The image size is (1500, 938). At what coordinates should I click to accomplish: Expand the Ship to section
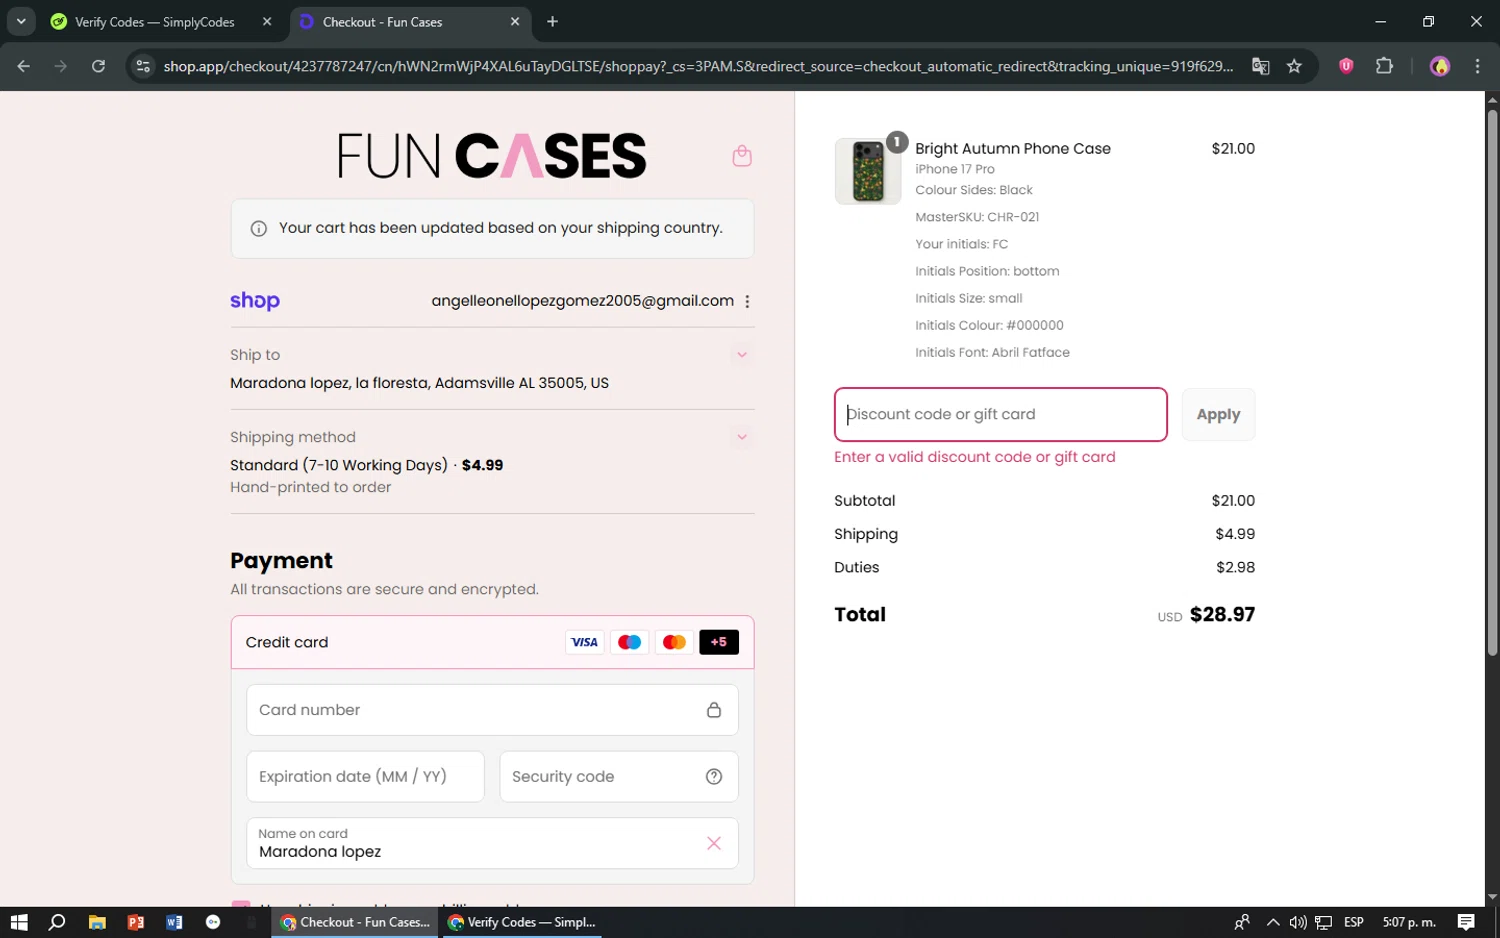click(x=742, y=355)
